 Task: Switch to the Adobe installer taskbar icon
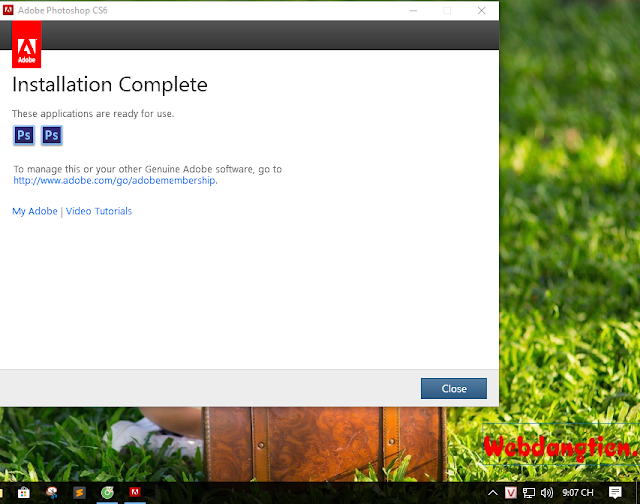click(135, 492)
